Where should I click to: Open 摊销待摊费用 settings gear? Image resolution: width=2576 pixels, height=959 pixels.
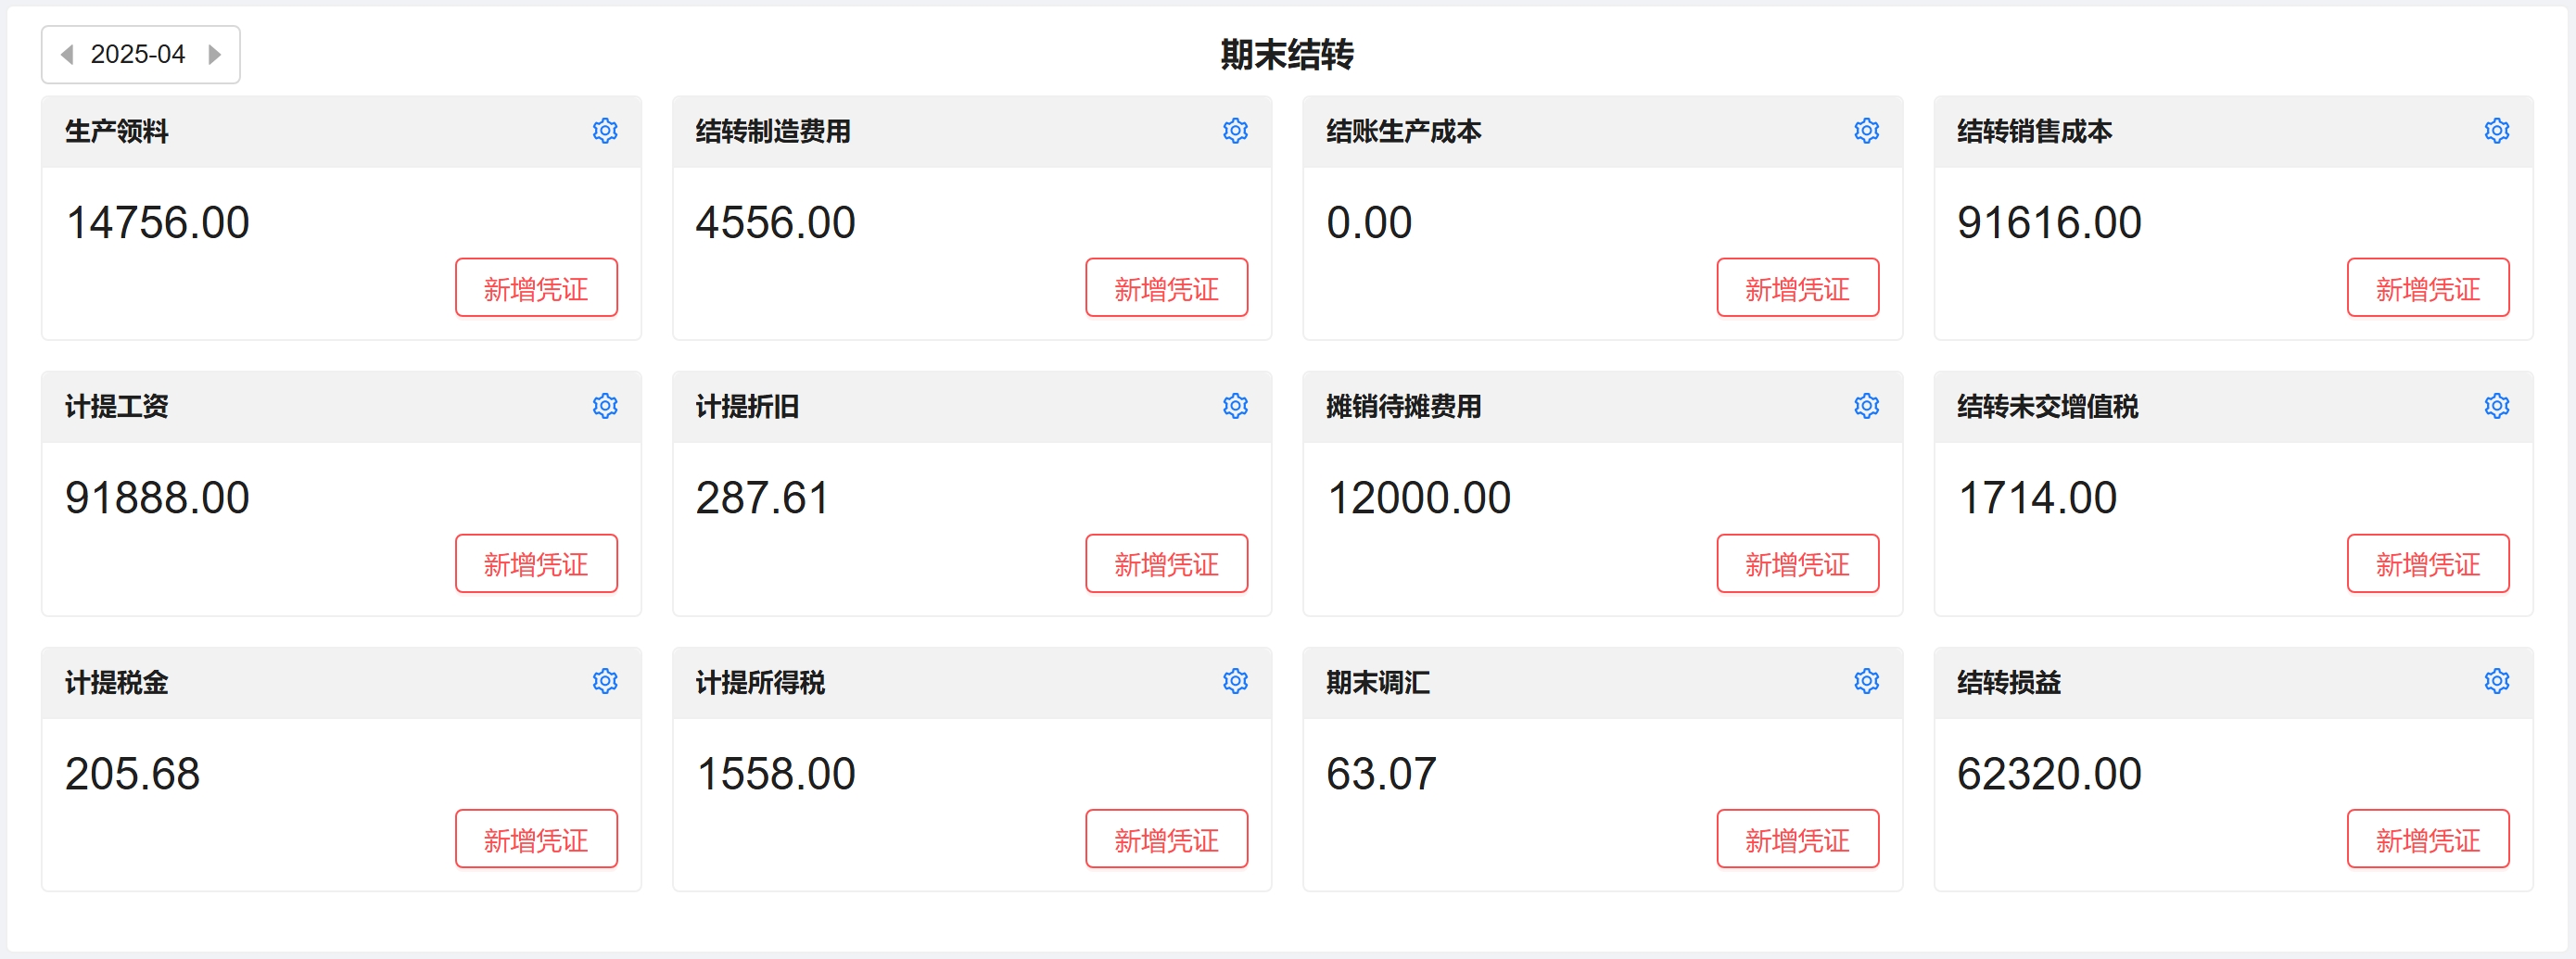1866,406
